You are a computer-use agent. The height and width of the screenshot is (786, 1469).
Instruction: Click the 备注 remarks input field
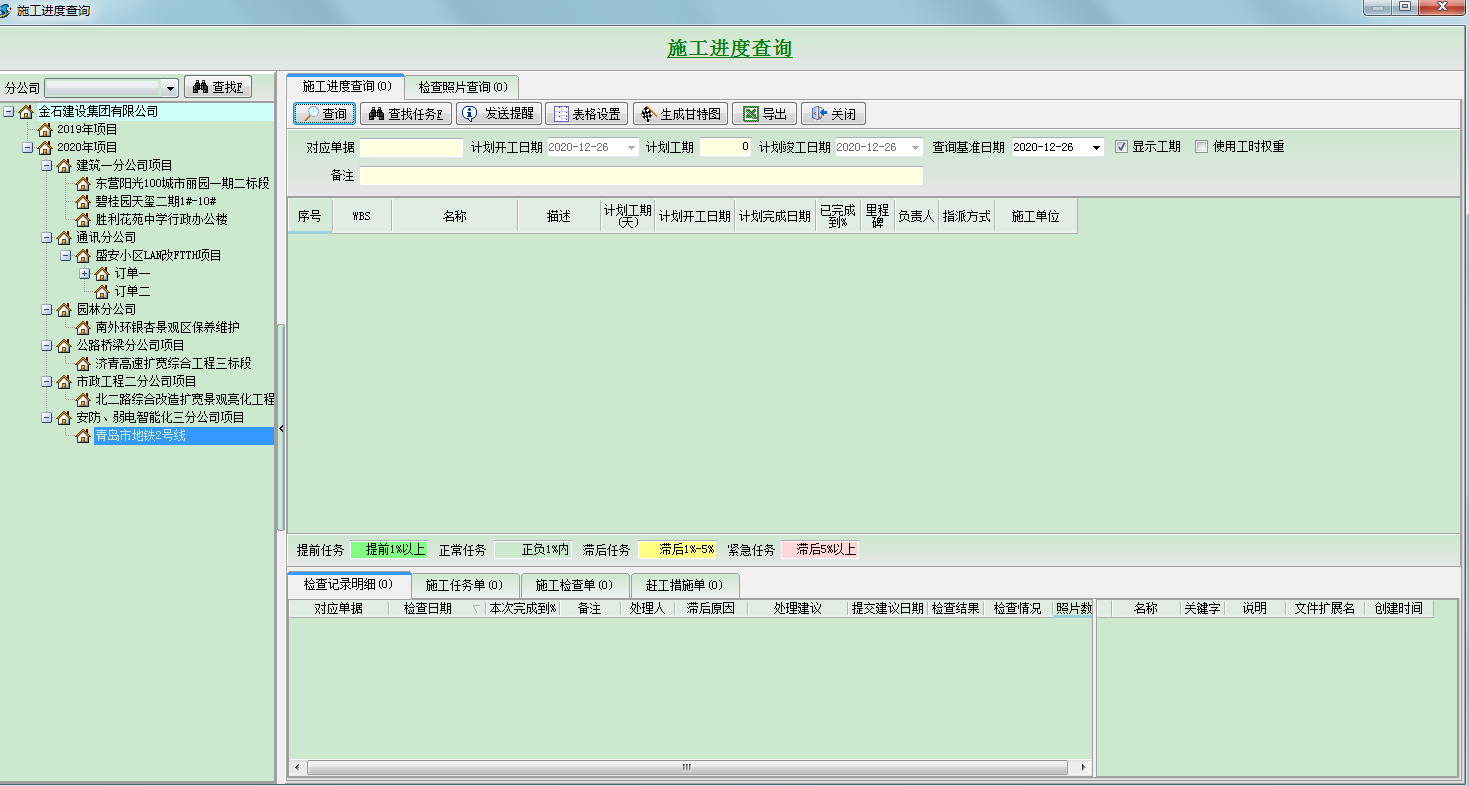(640, 176)
